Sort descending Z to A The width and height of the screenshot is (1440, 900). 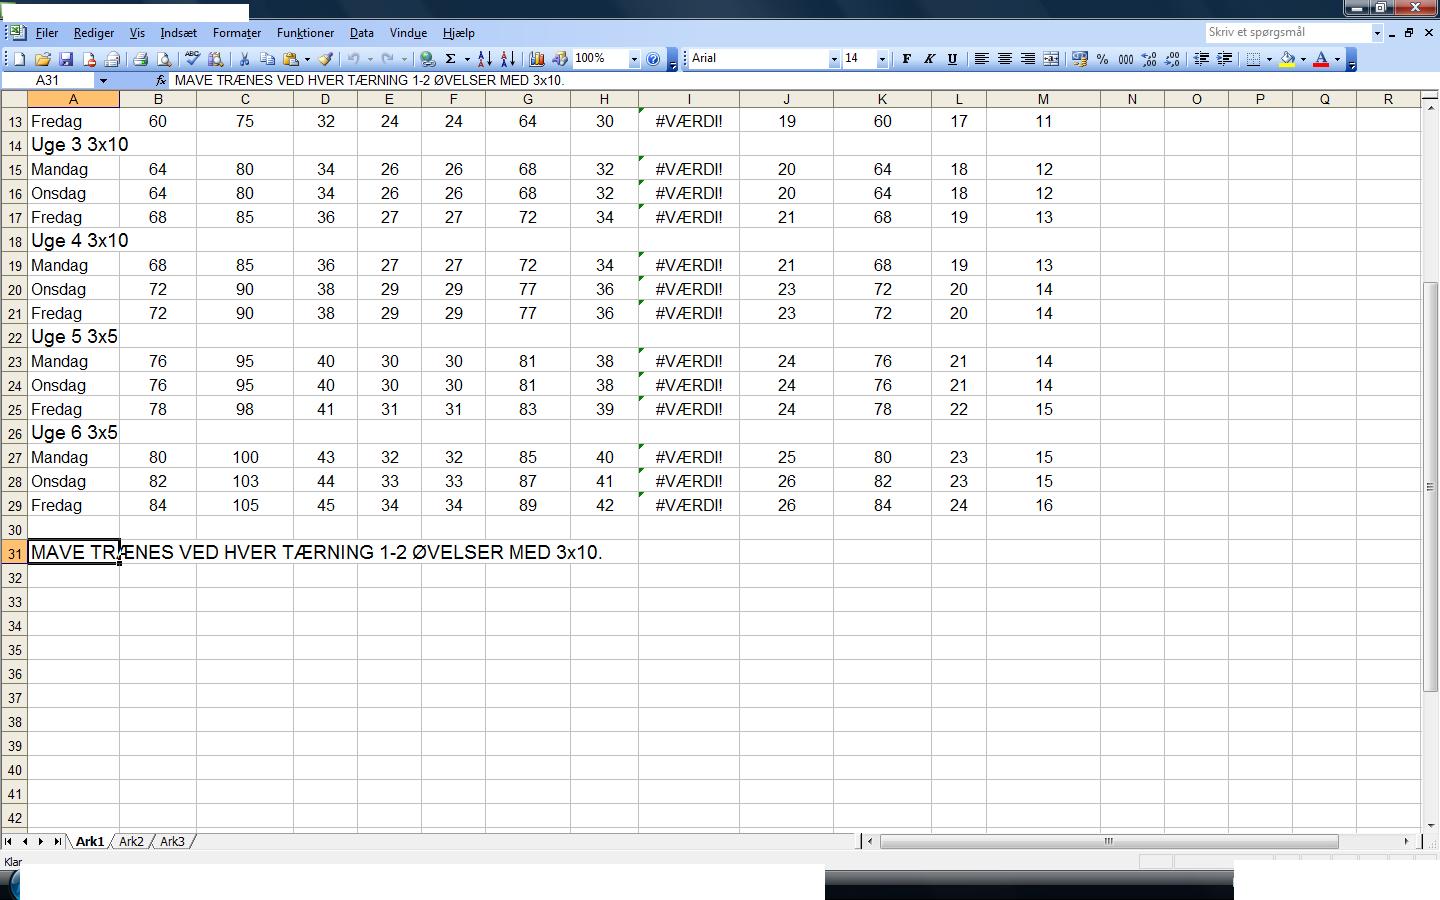[x=508, y=59]
